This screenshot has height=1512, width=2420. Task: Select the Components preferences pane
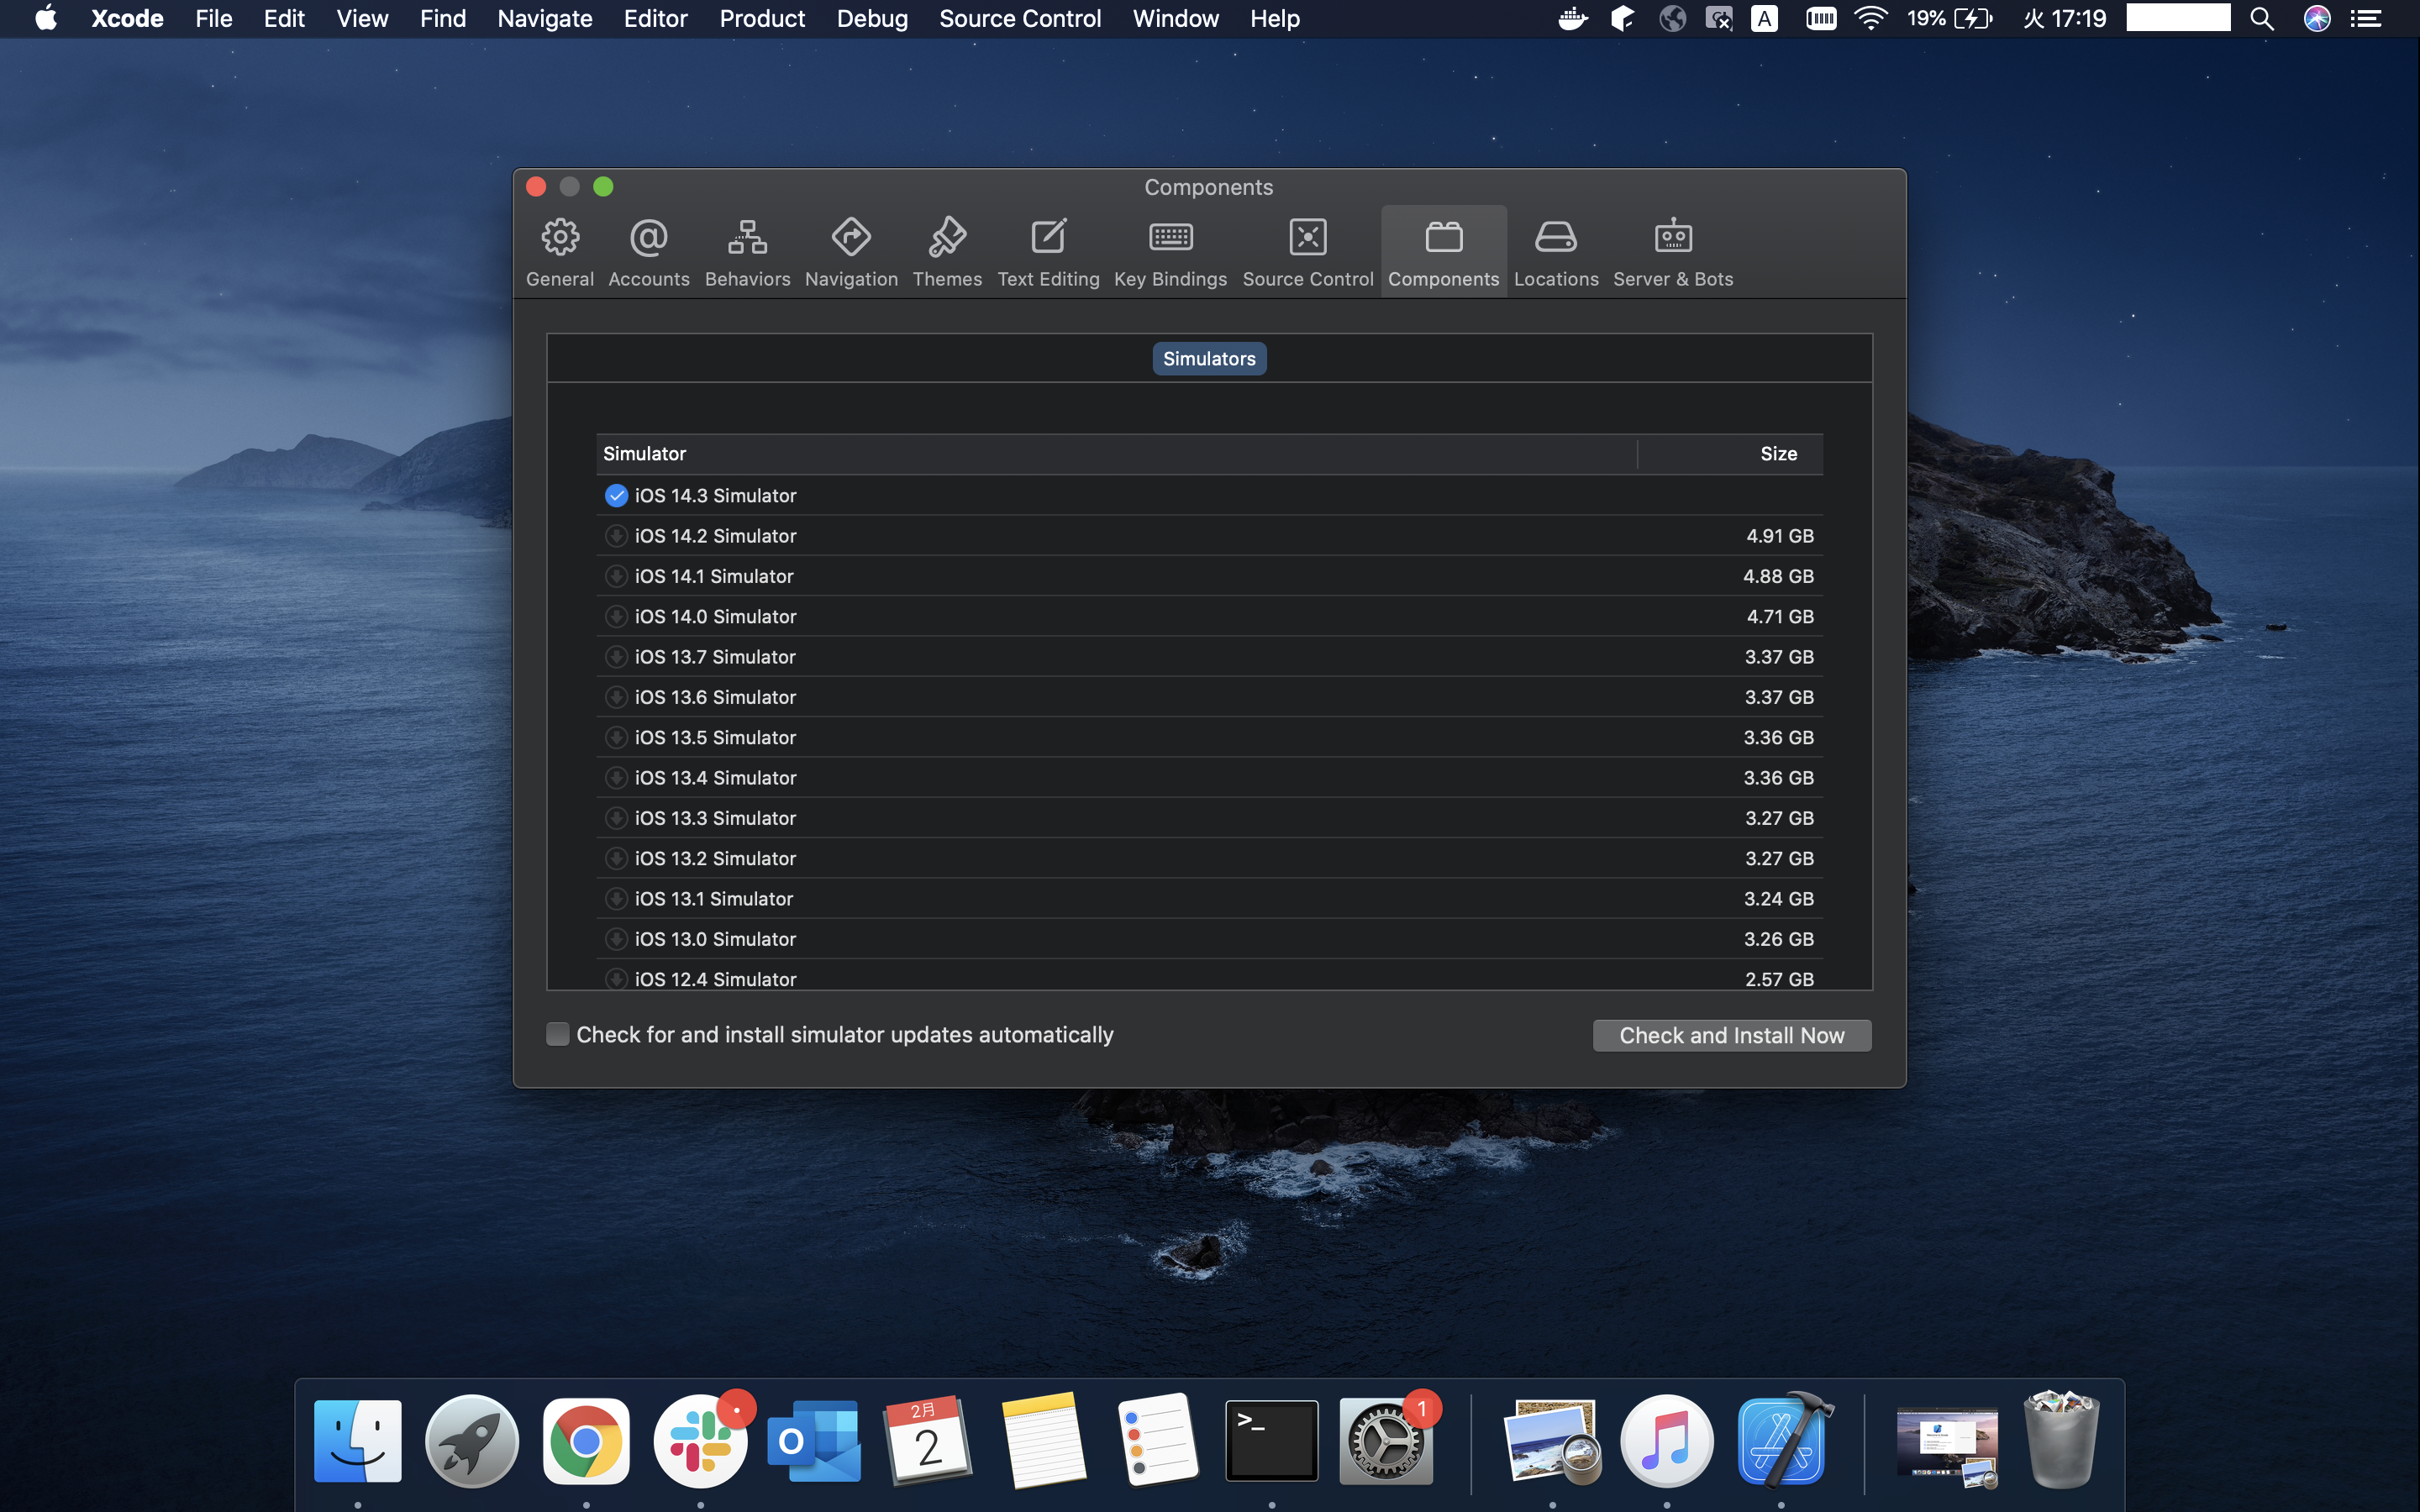1443,253
